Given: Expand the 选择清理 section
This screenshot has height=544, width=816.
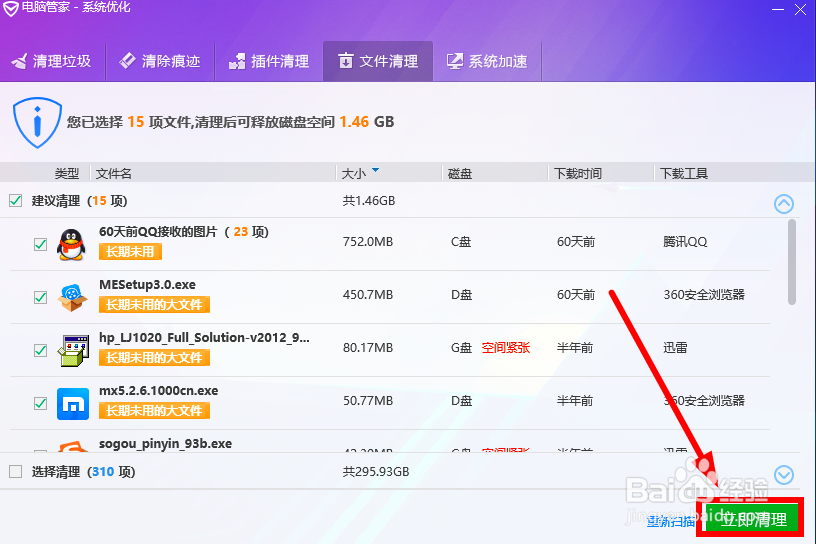Looking at the screenshot, I should 784,475.
